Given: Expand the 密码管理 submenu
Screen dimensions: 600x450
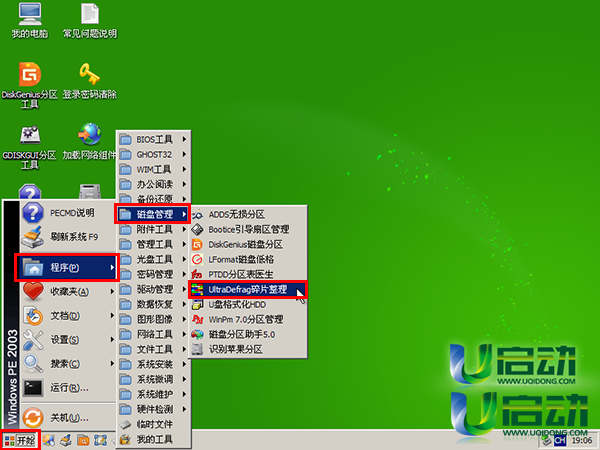Looking at the screenshot, I should tap(153, 274).
